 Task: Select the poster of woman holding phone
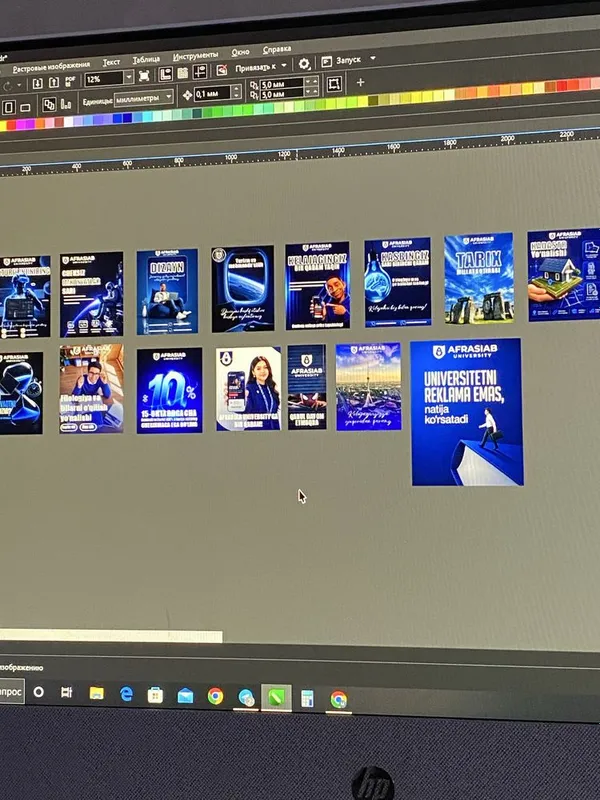pyautogui.click(x=248, y=388)
